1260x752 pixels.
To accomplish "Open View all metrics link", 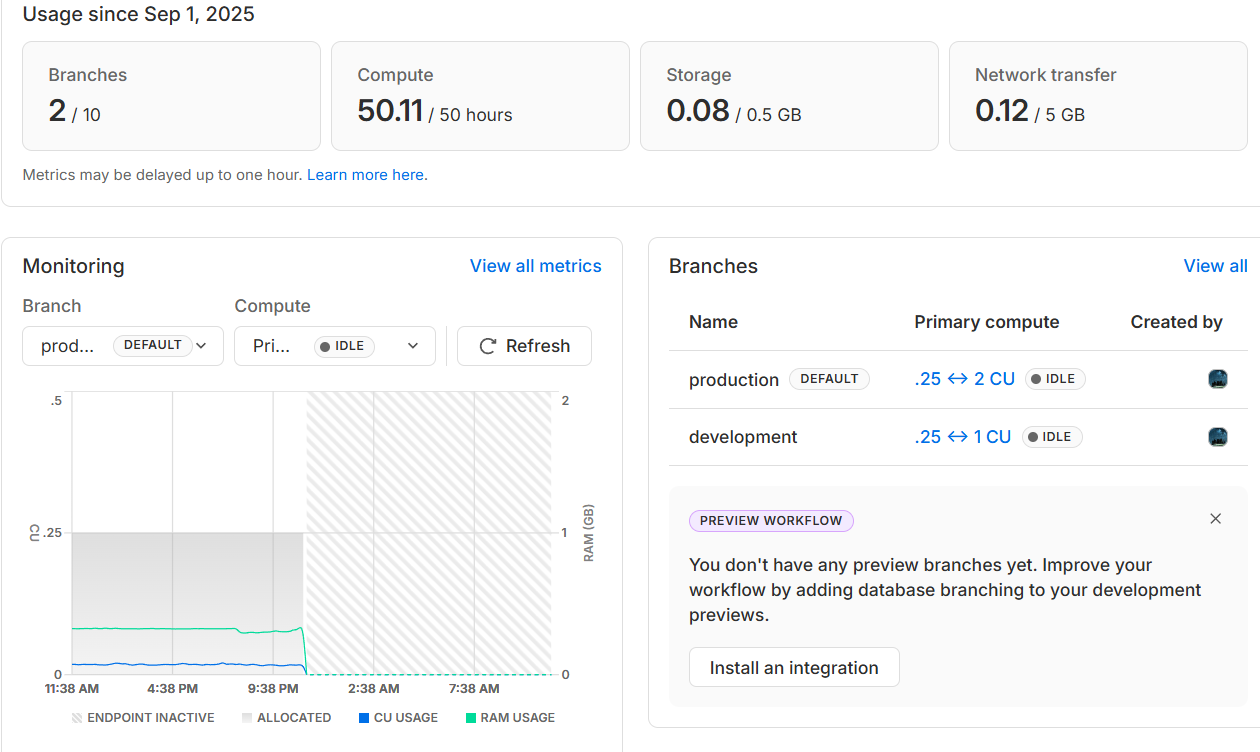I will pos(536,266).
